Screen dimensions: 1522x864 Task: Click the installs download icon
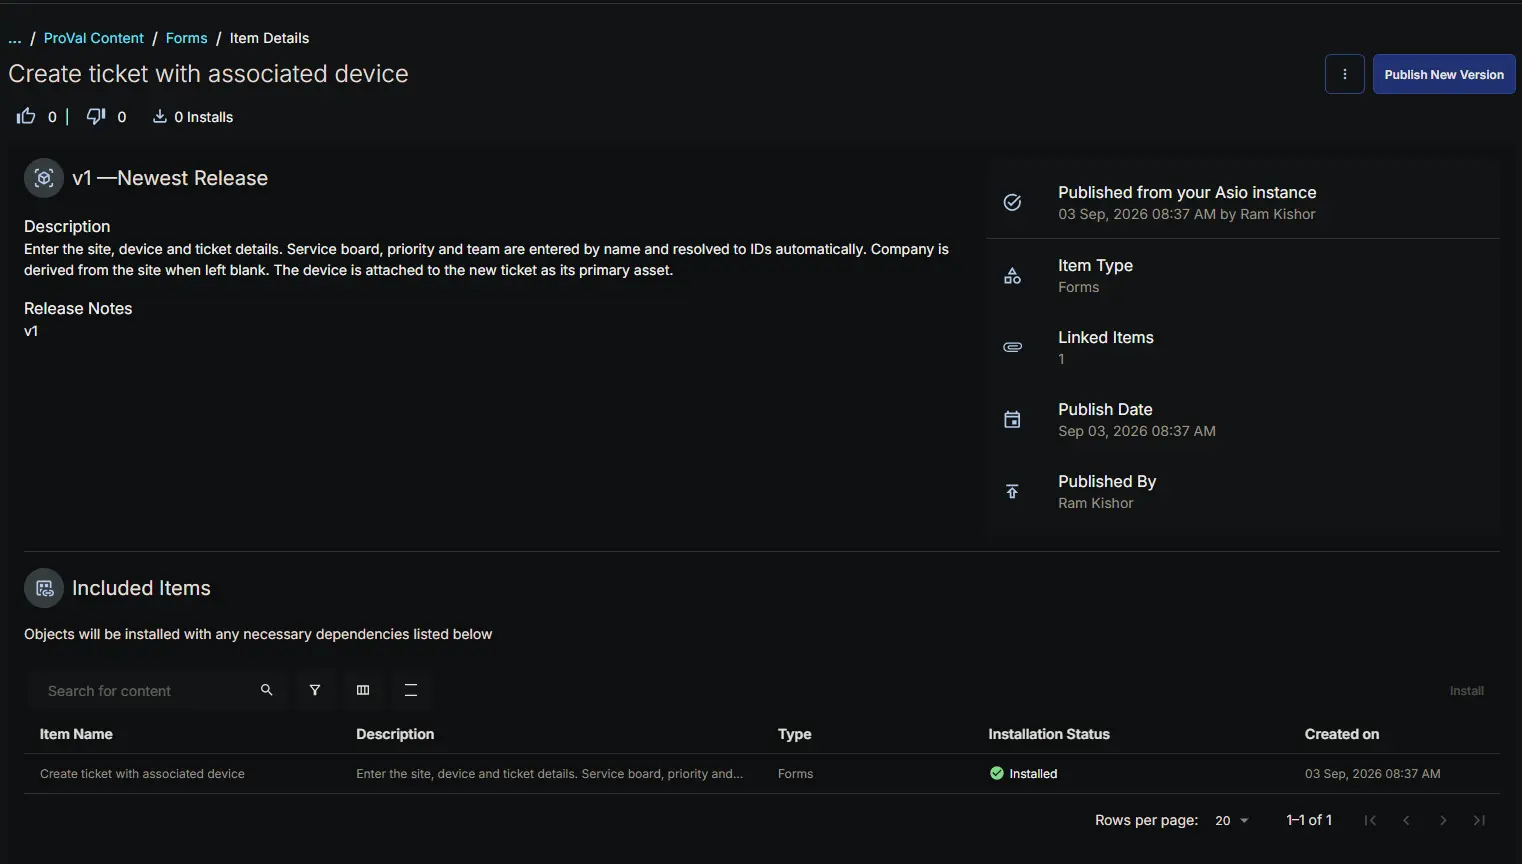(159, 116)
